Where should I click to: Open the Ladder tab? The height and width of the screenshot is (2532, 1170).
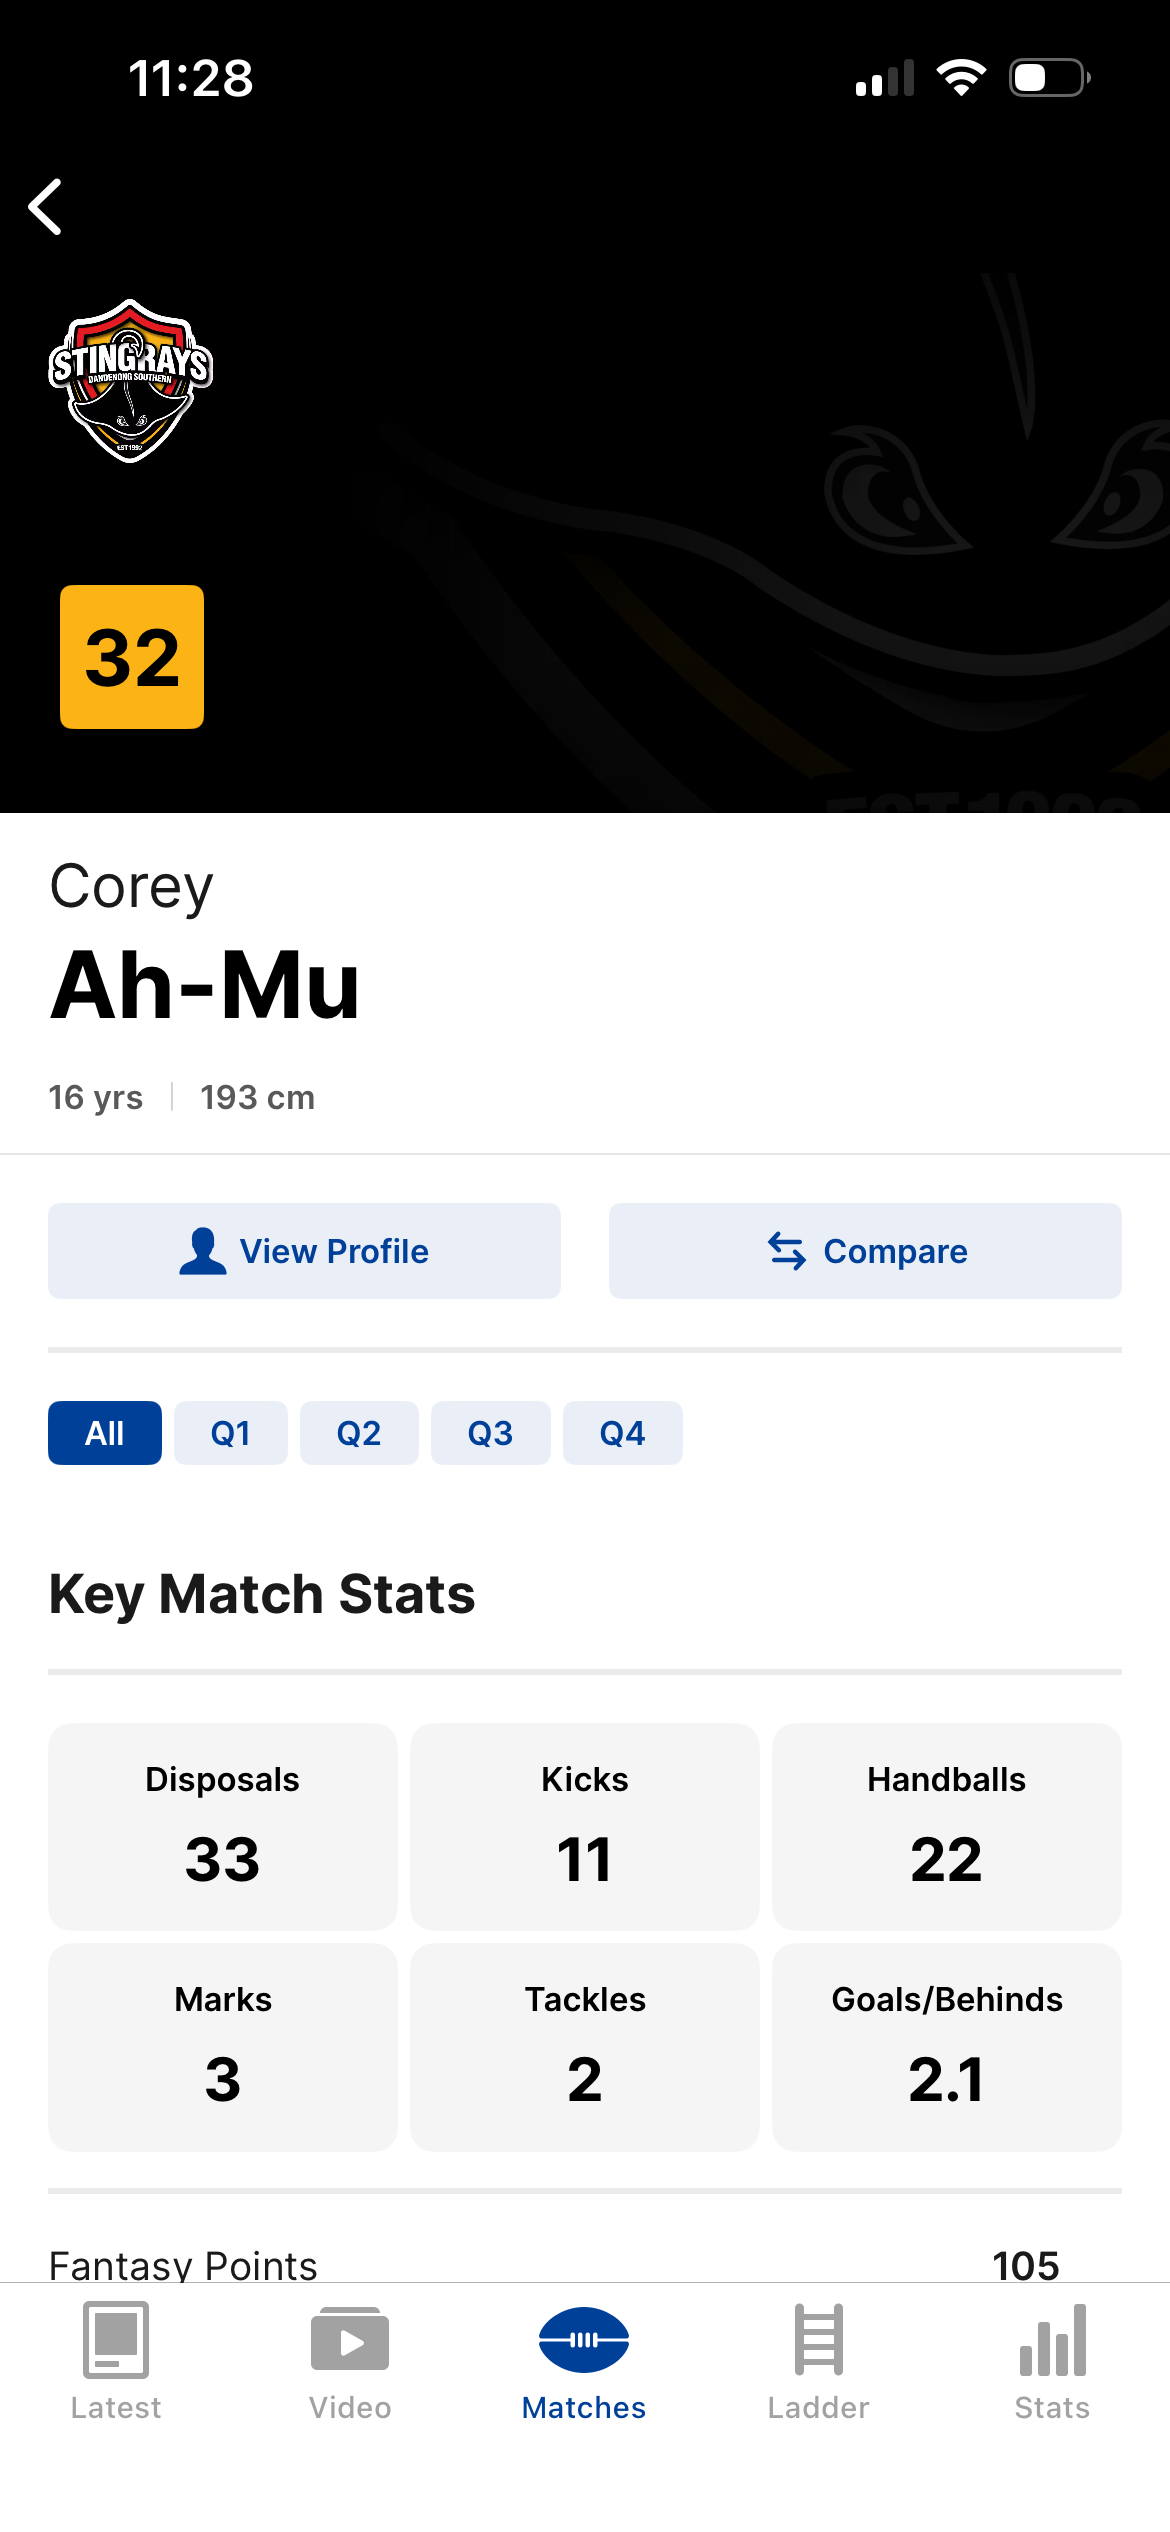818,2361
